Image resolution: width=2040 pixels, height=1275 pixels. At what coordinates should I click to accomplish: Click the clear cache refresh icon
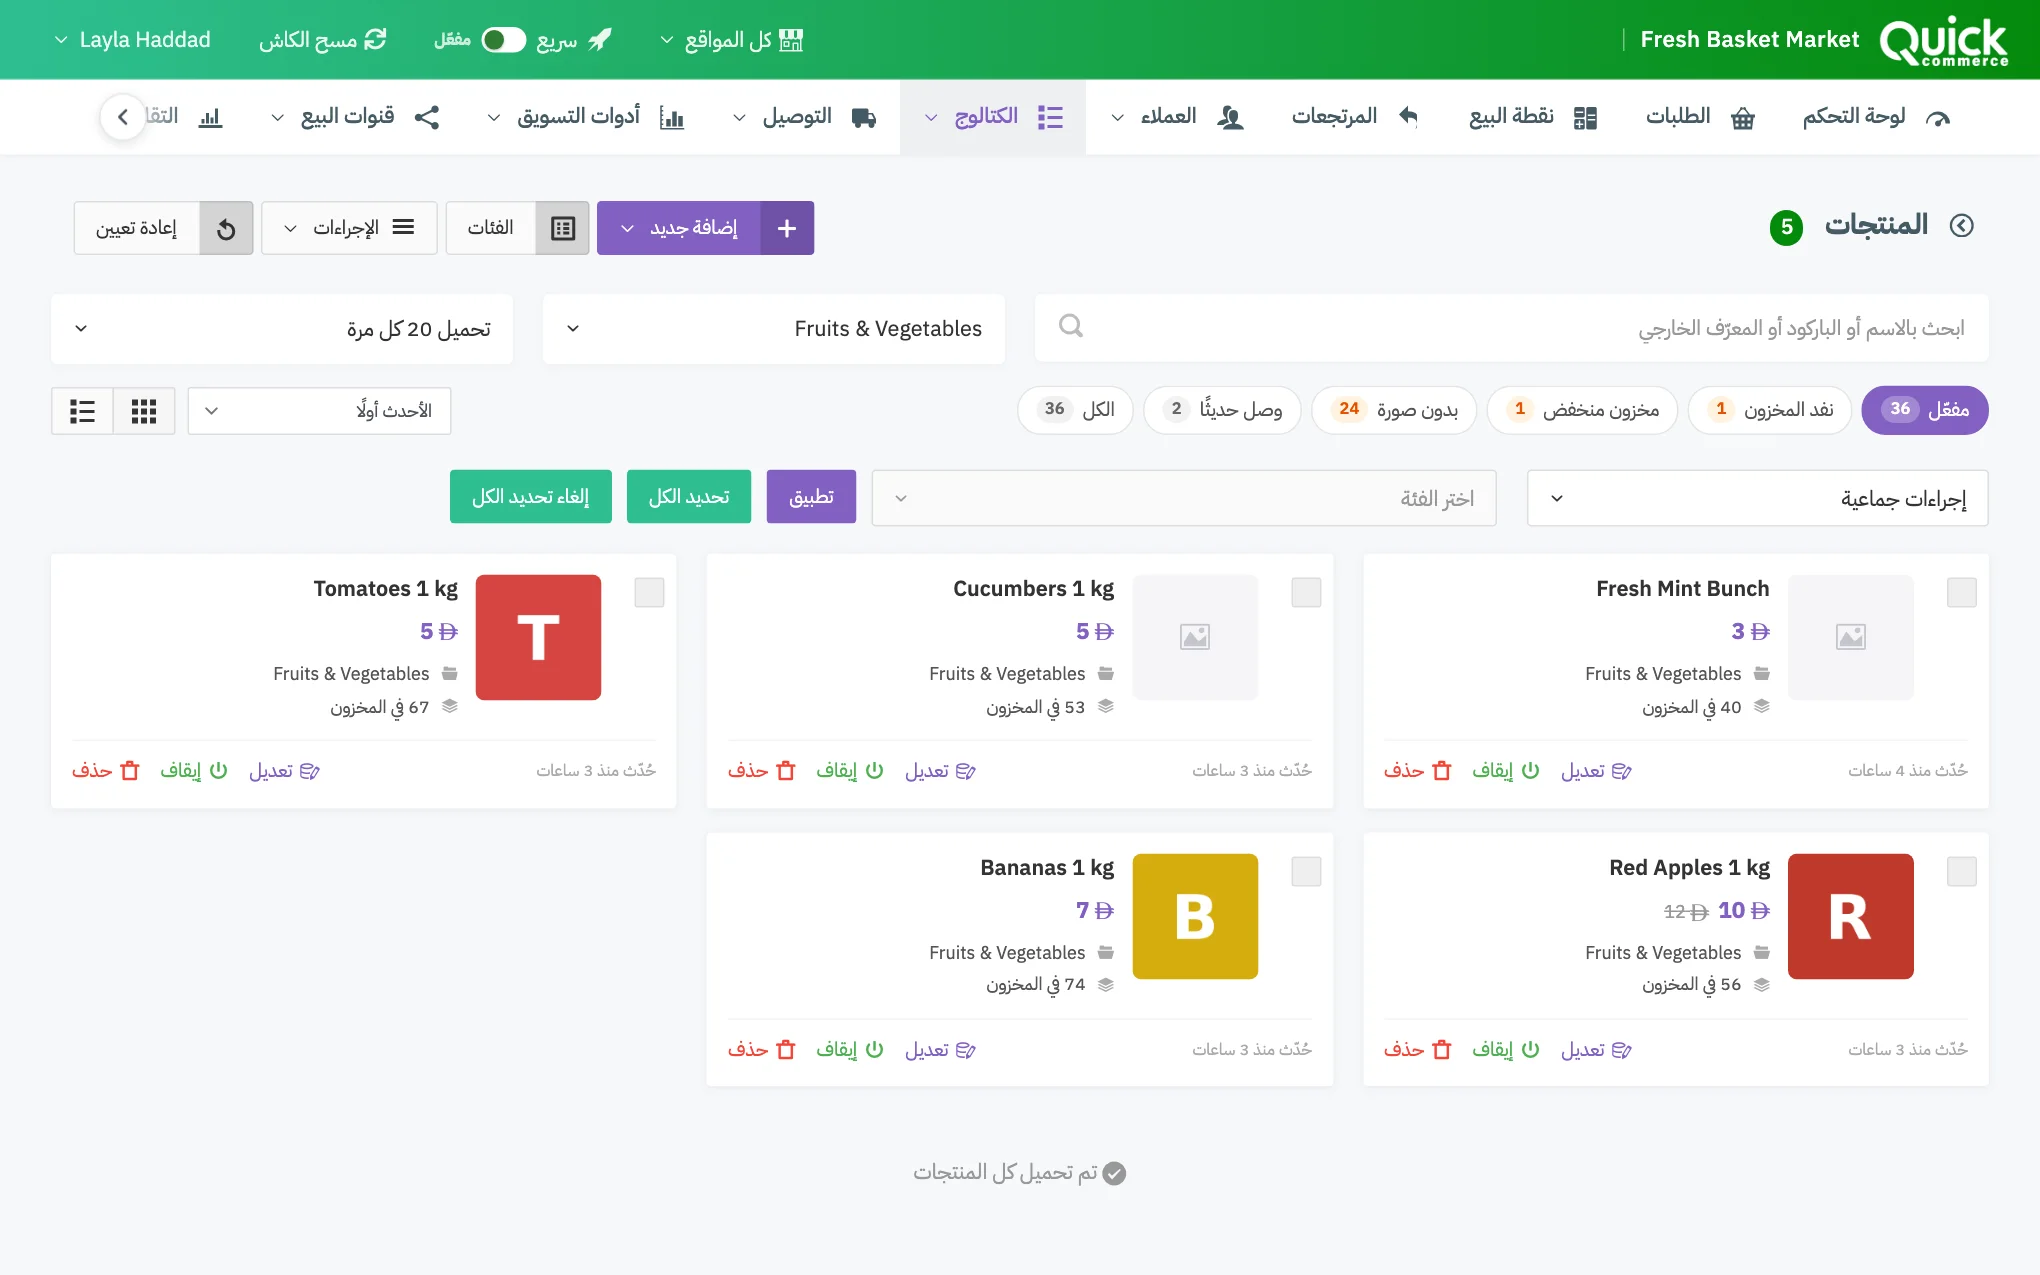point(375,39)
